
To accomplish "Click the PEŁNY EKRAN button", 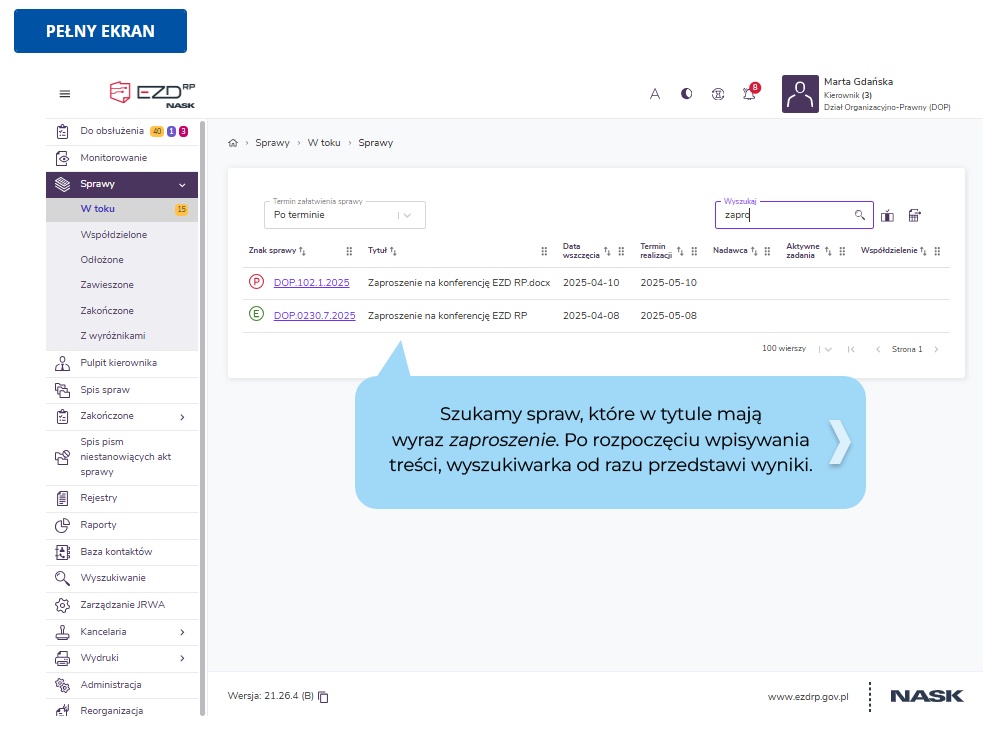I will pos(100,31).
